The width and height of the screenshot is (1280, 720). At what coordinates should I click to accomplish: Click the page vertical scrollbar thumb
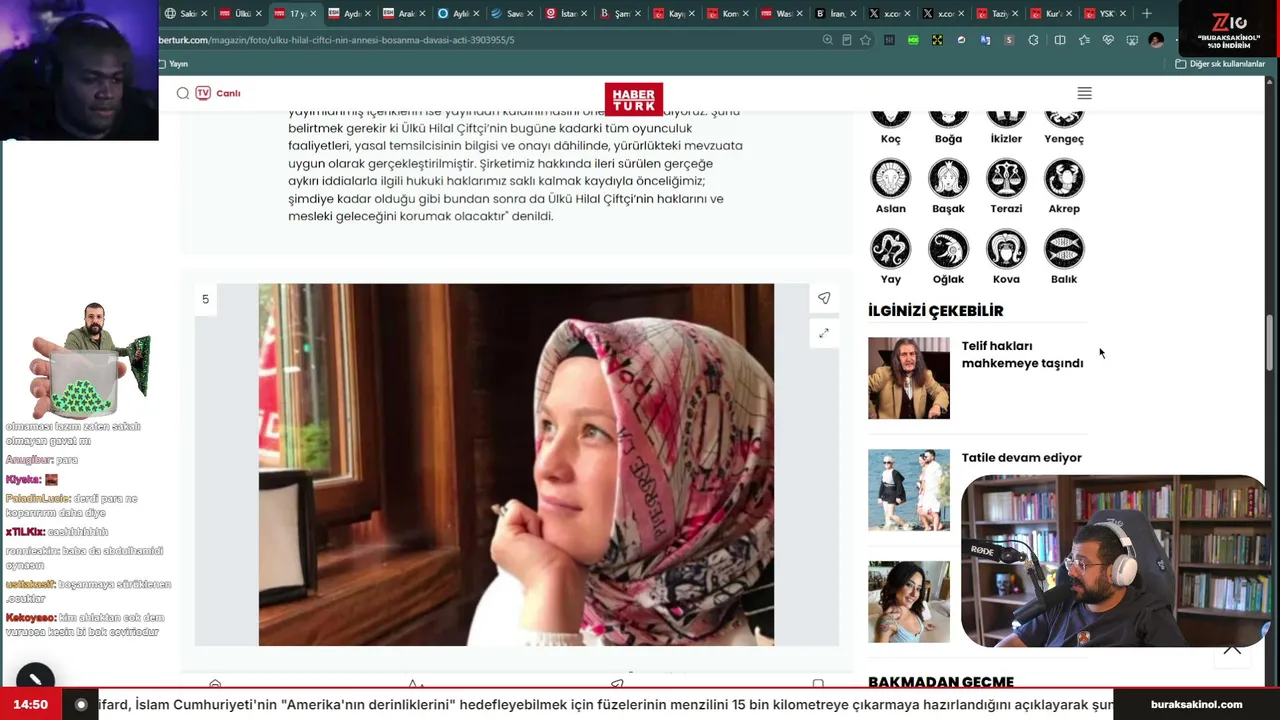click(x=1270, y=341)
